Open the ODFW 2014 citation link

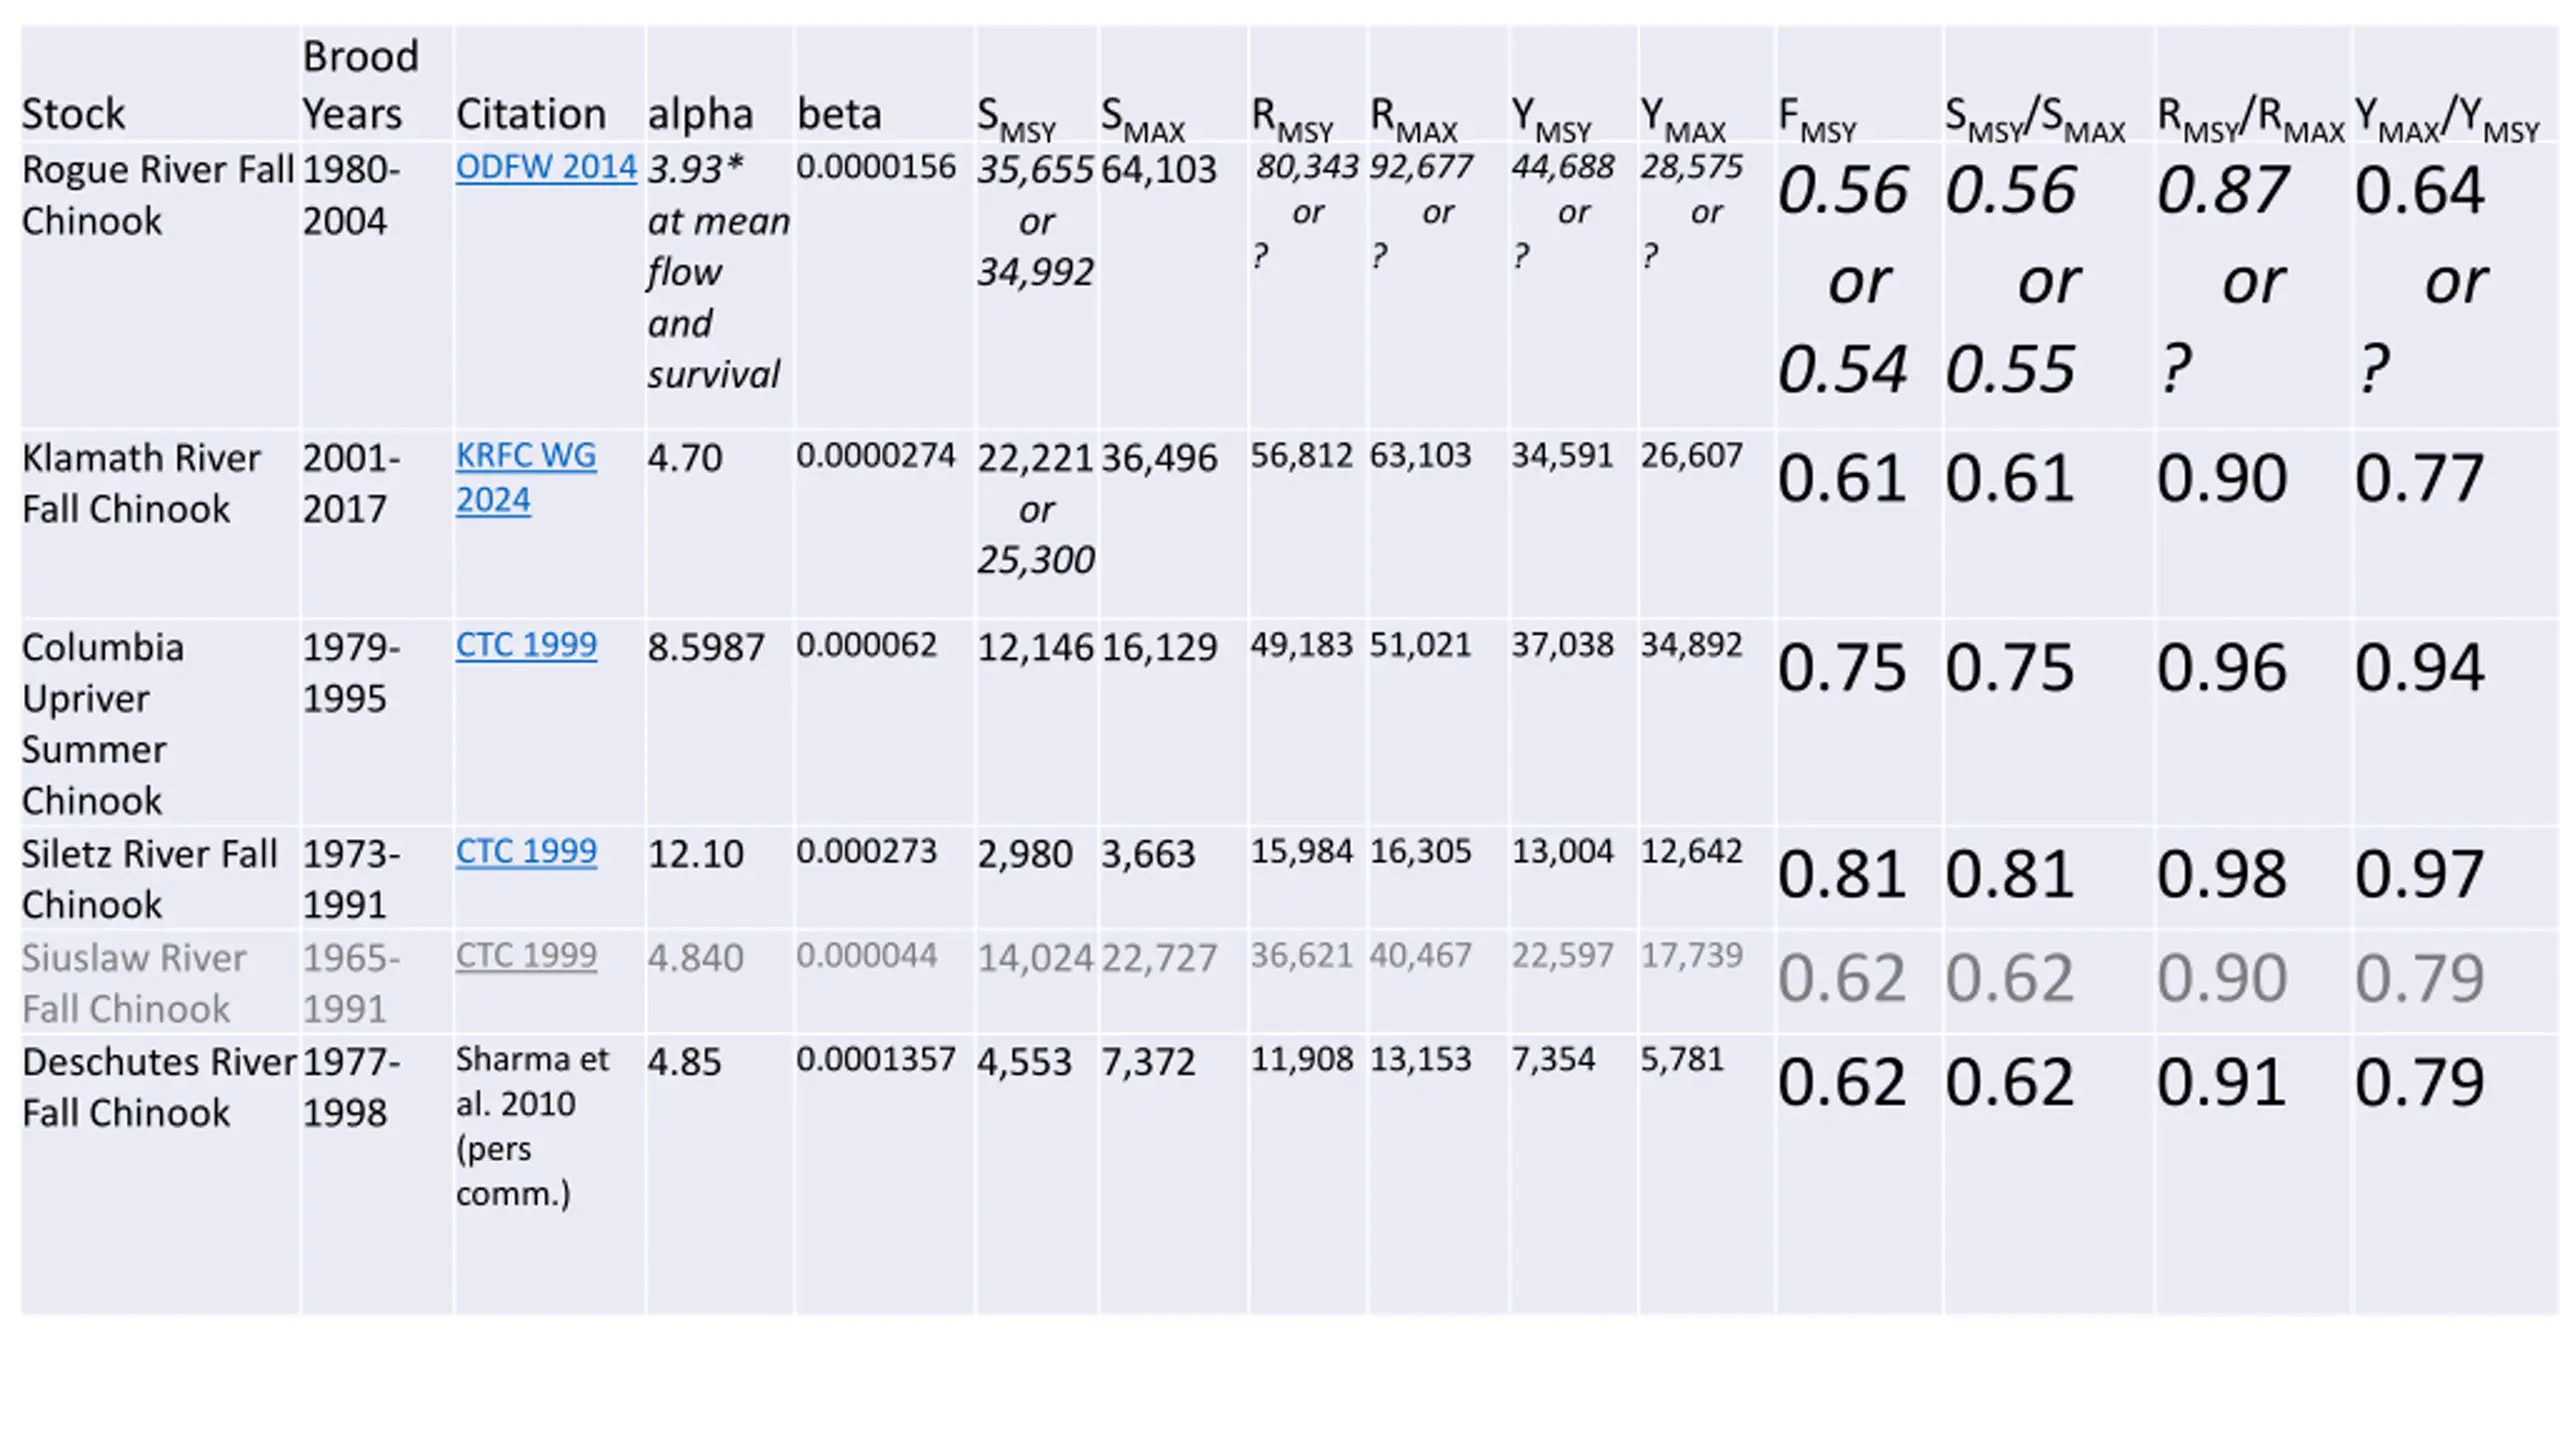point(545,167)
